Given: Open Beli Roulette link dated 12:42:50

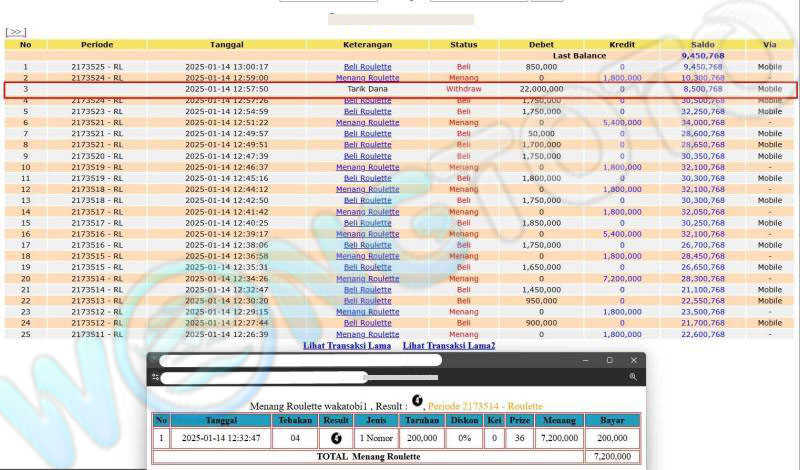Looking at the screenshot, I should [367, 200].
